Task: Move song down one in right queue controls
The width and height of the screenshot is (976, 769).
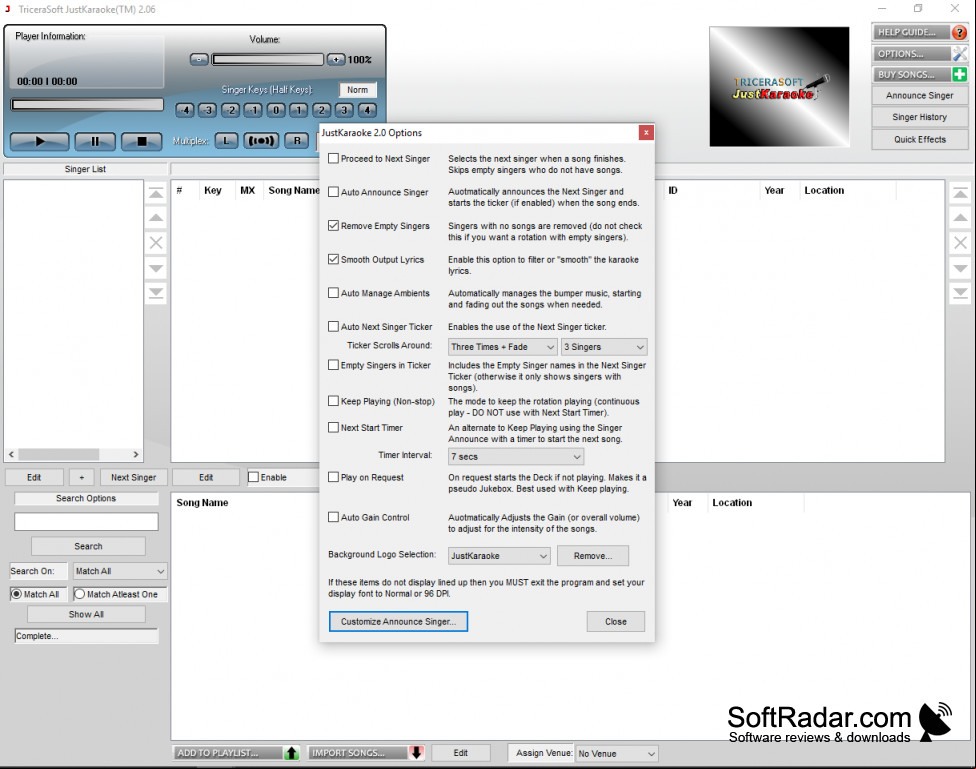Action: click(960, 268)
